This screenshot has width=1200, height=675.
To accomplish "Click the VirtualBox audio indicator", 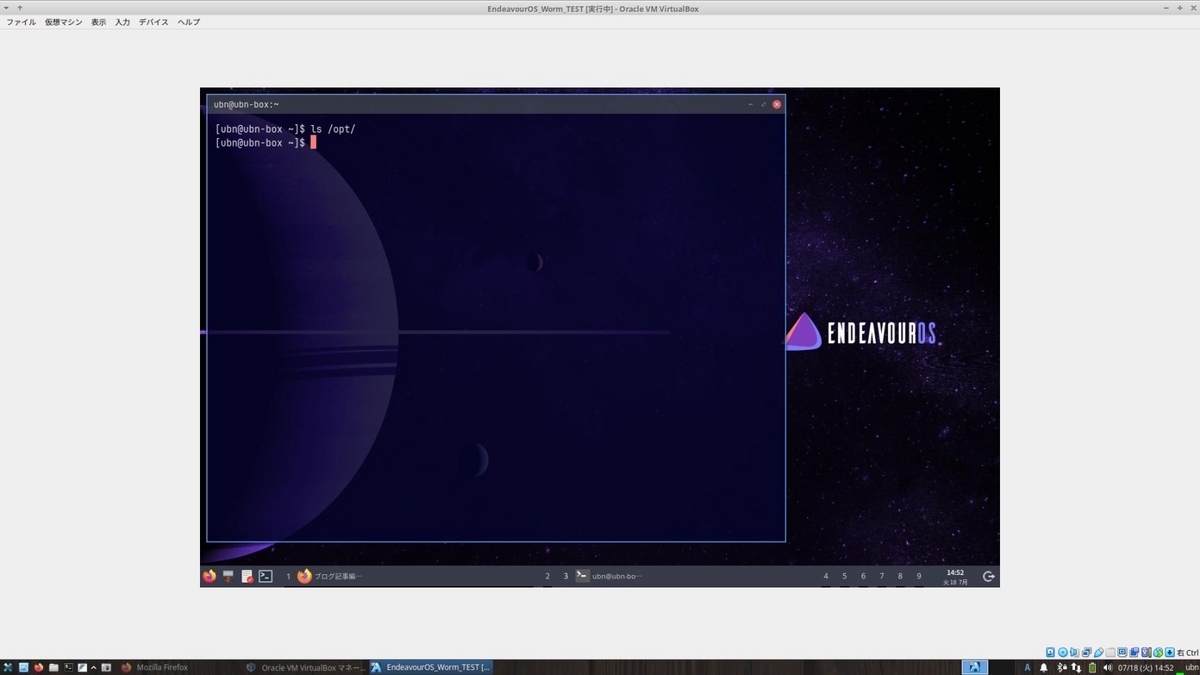I will pos(1074,652).
